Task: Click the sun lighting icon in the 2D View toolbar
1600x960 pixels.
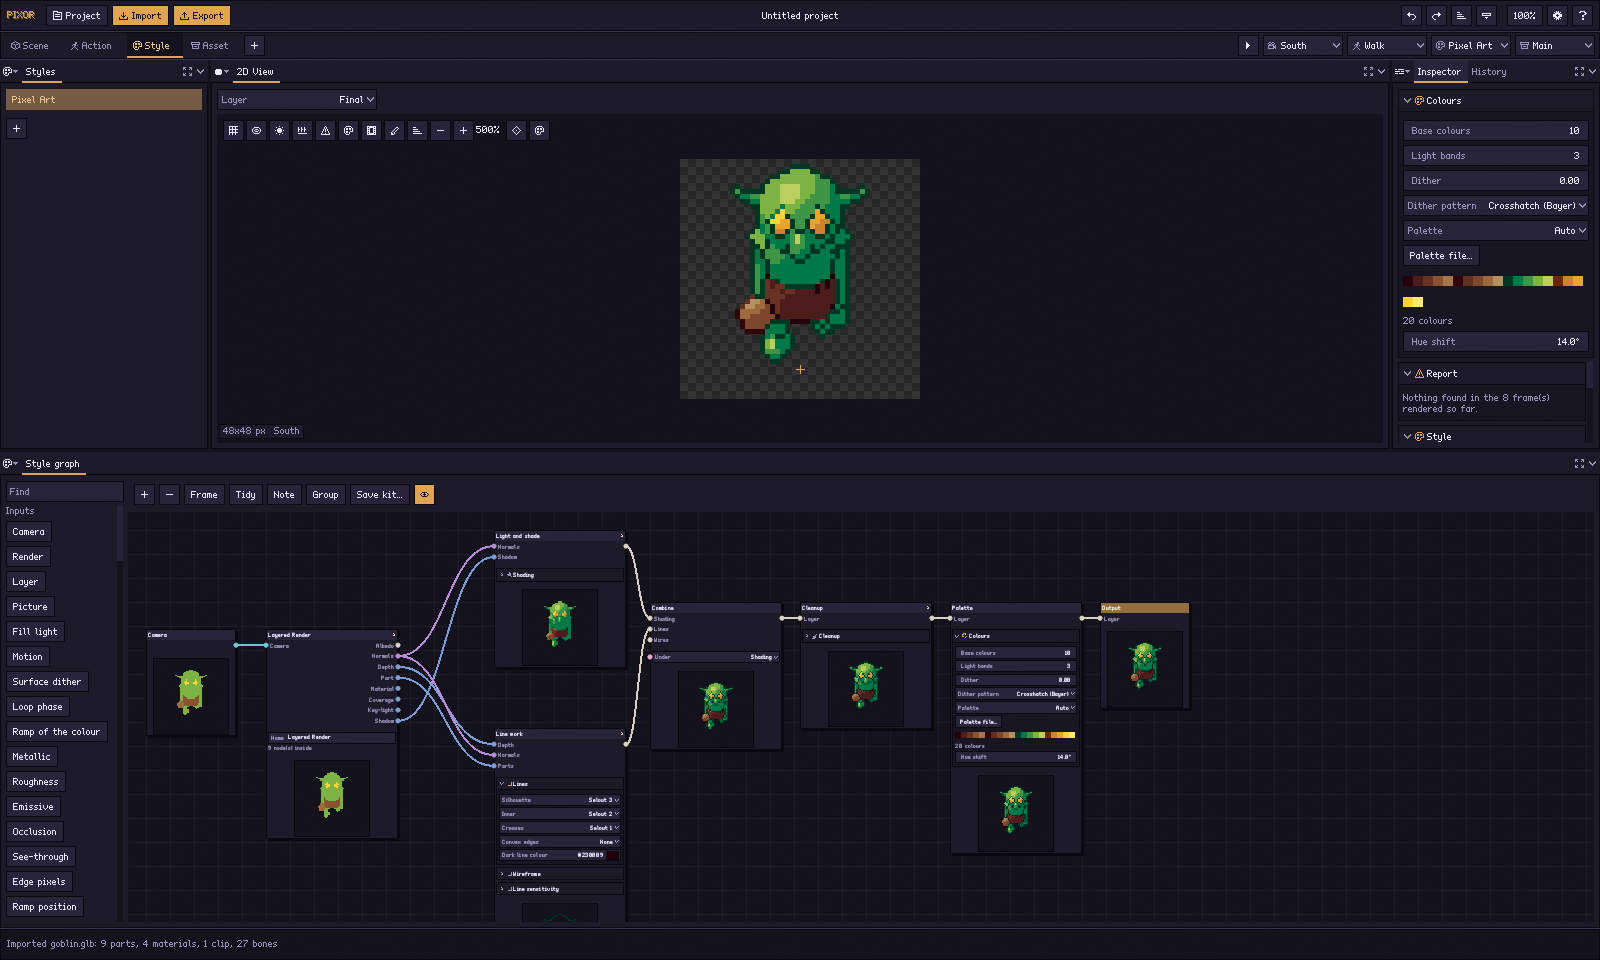Action: point(279,130)
